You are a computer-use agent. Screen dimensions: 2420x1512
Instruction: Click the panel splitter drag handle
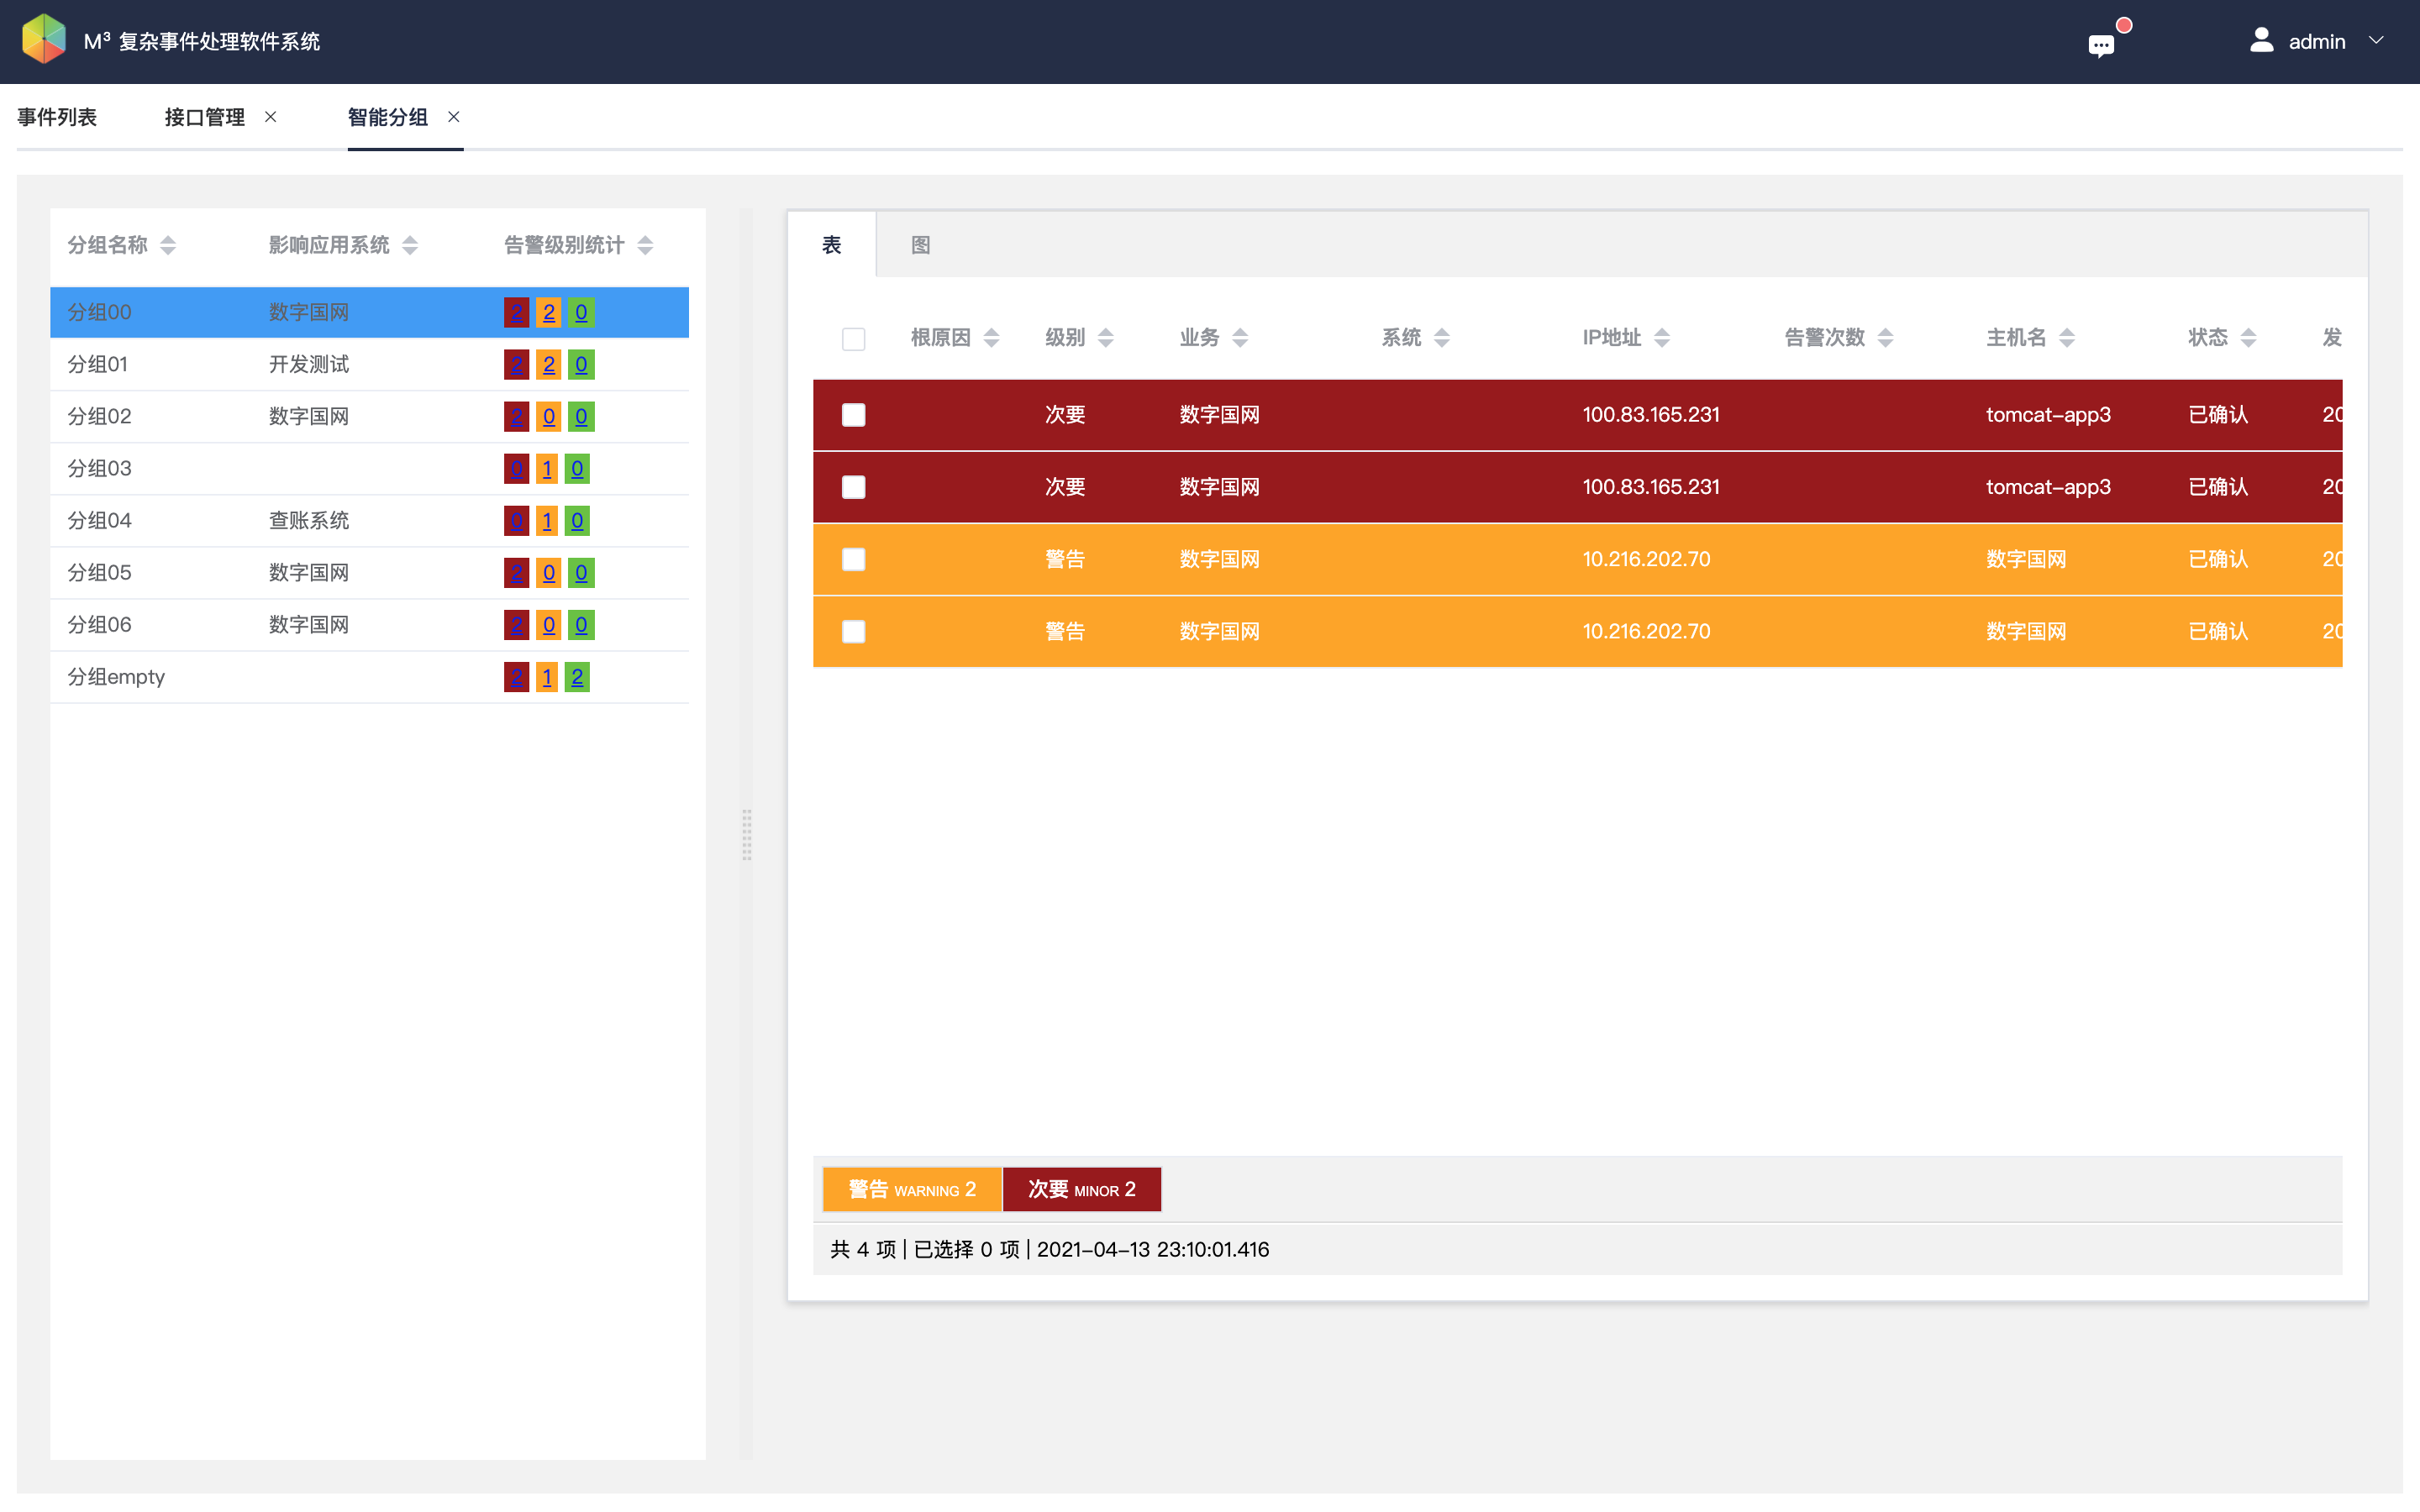(746, 834)
